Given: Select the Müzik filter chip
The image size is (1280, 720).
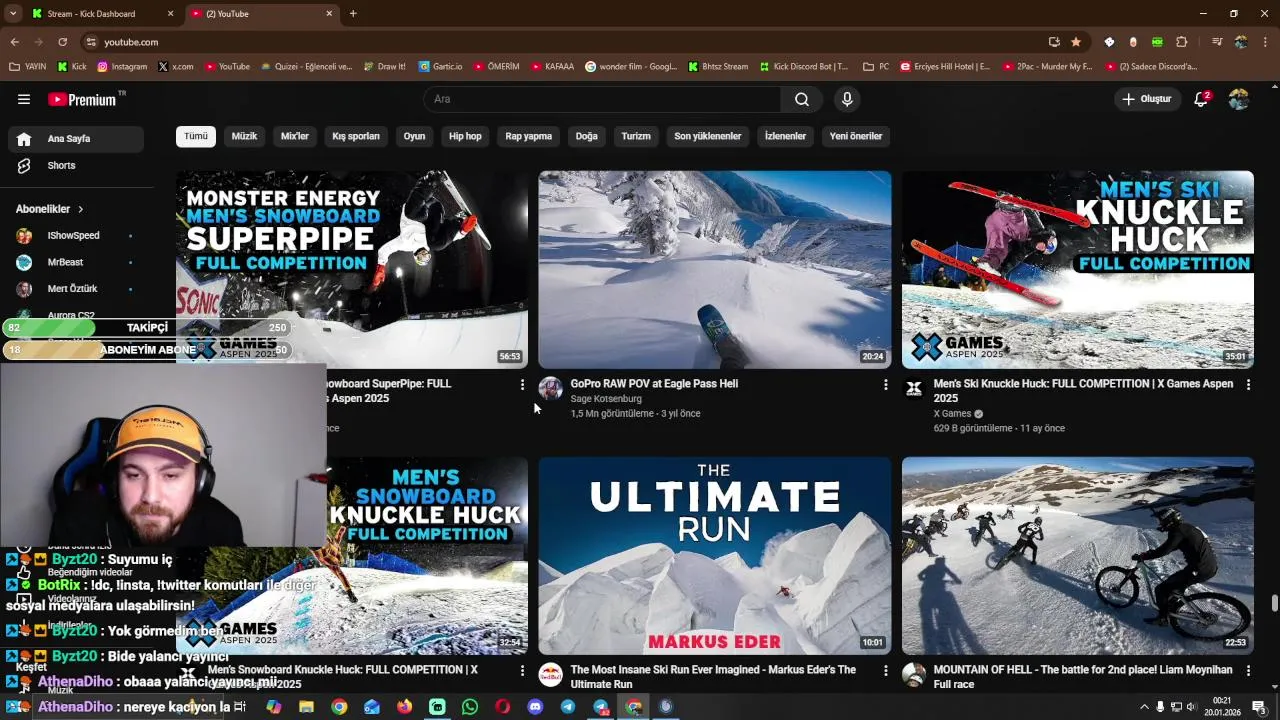Looking at the screenshot, I should (x=244, y=136).
